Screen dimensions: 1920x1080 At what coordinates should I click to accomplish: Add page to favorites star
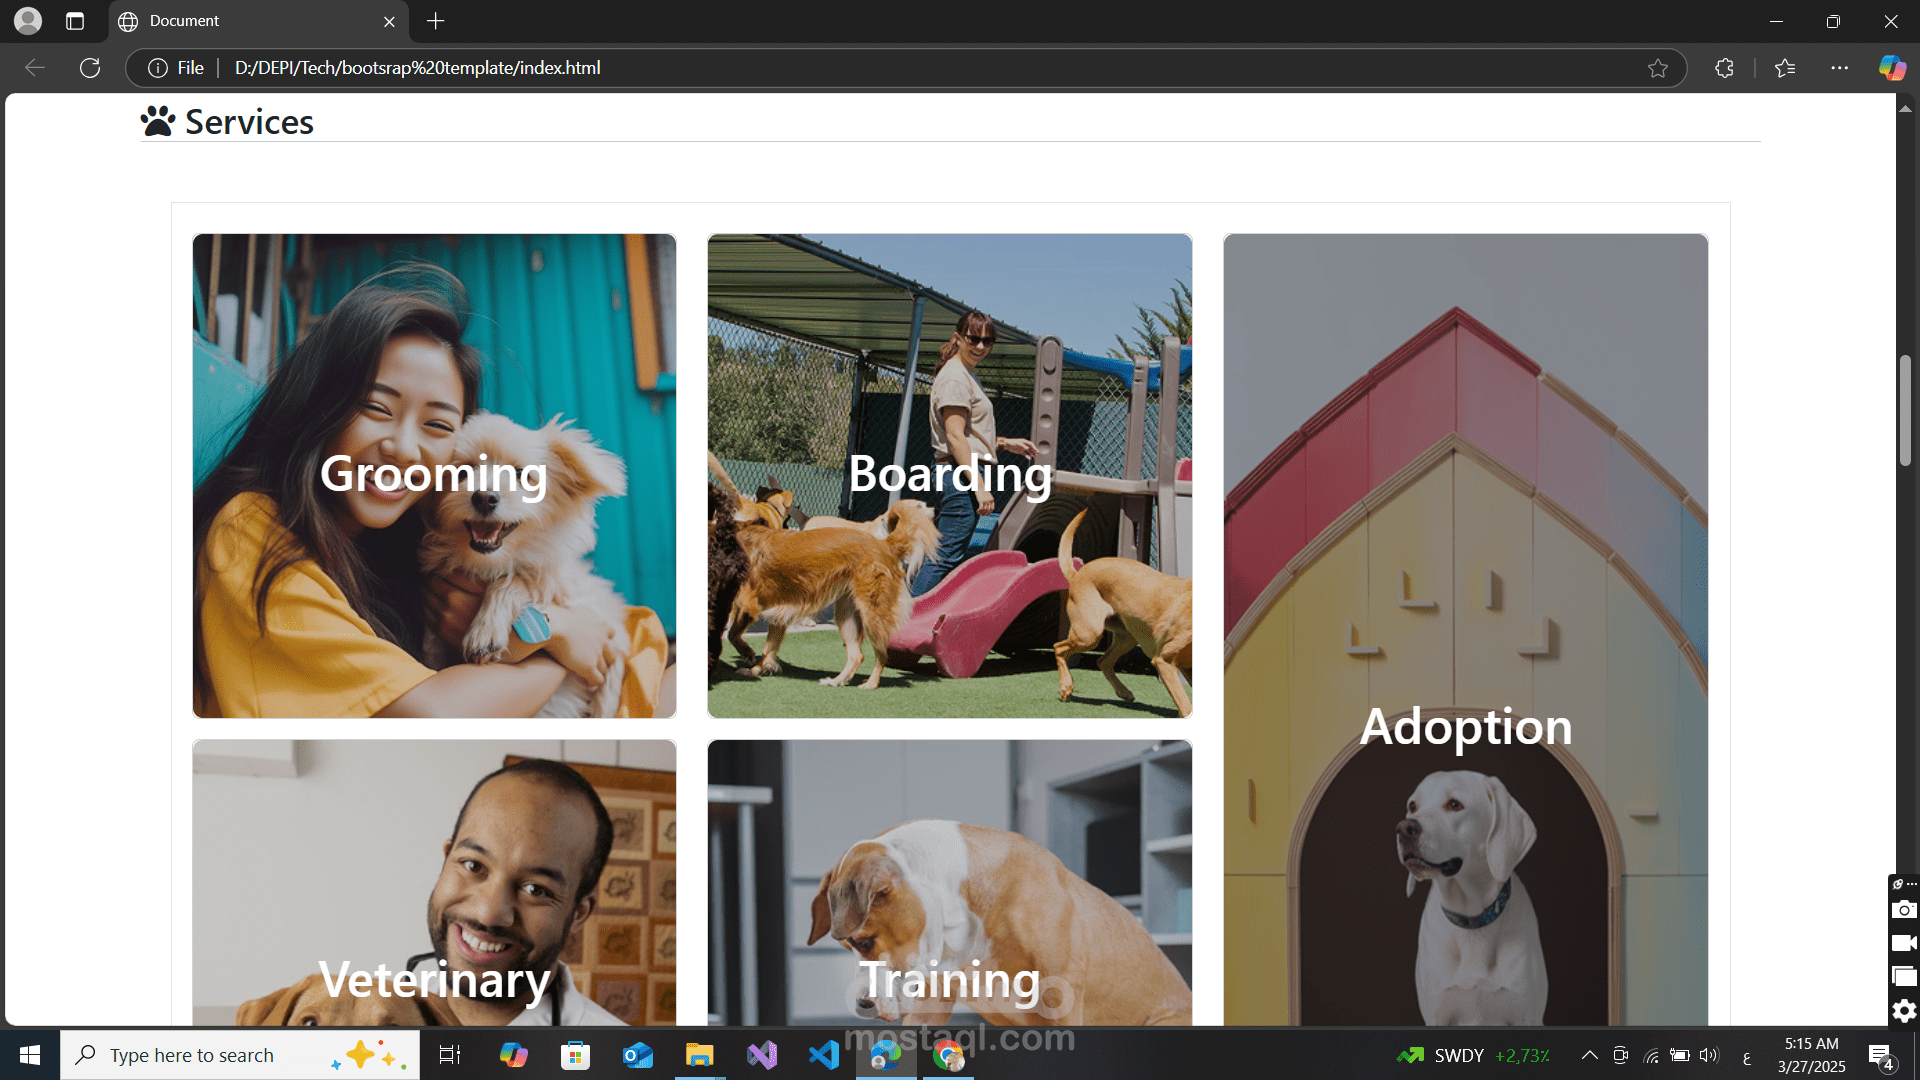[x=1658, y=68]
